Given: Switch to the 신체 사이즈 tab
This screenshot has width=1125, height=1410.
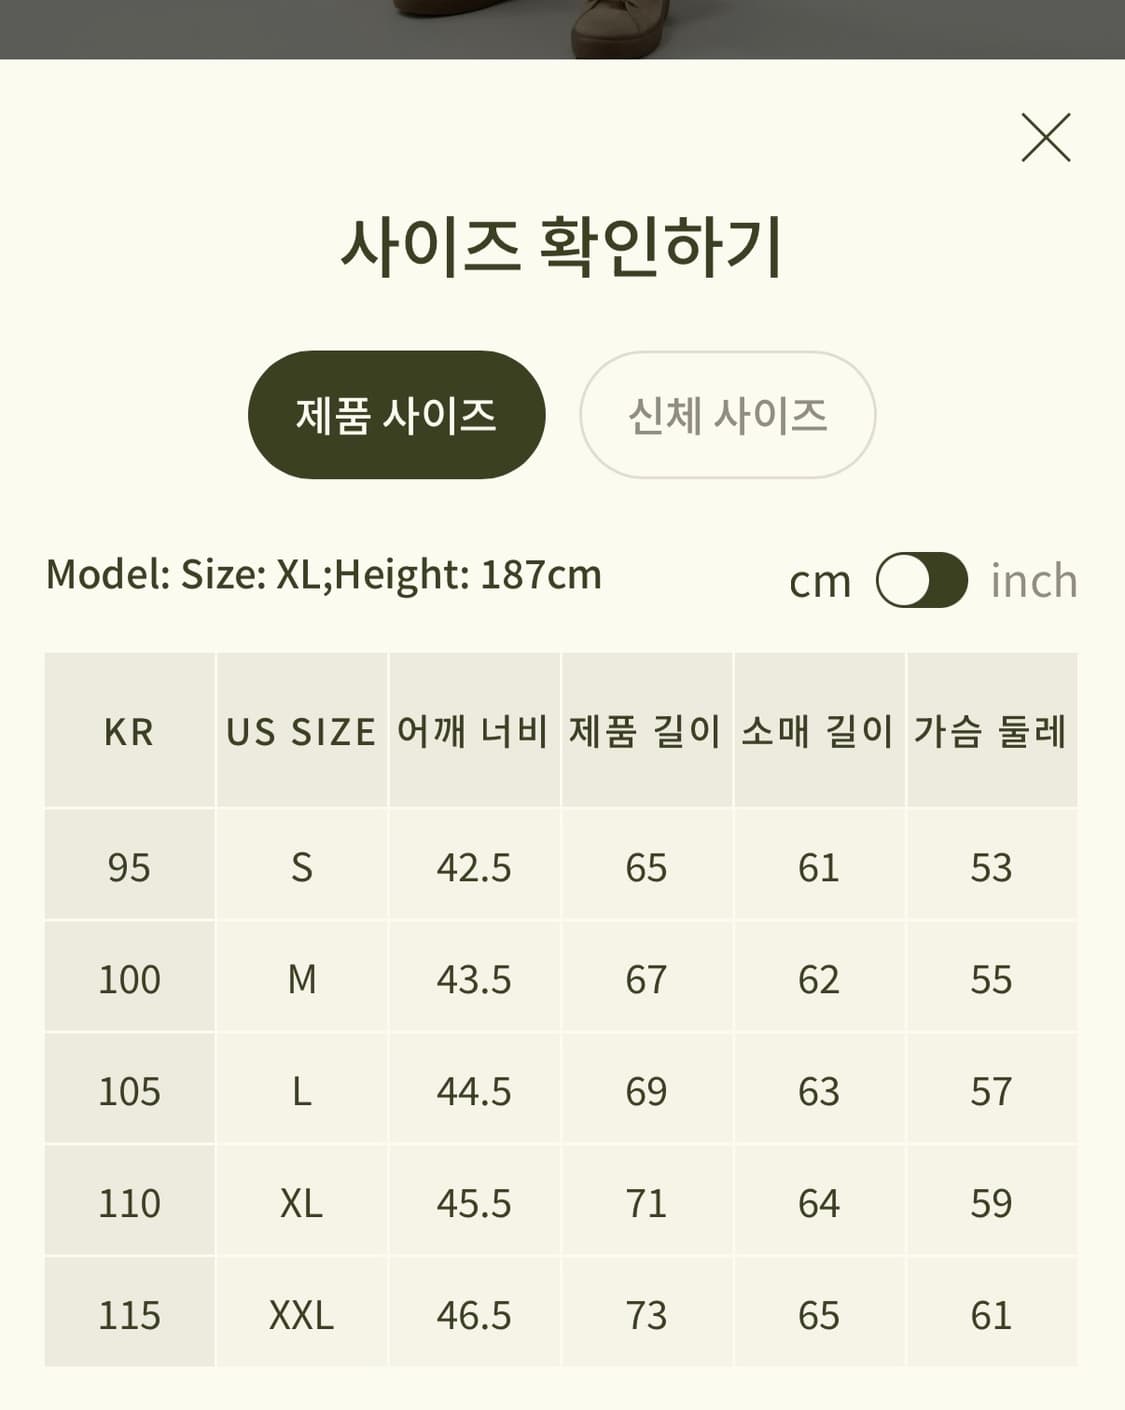Looking at the screenshot, I should [x=727, y=413].
